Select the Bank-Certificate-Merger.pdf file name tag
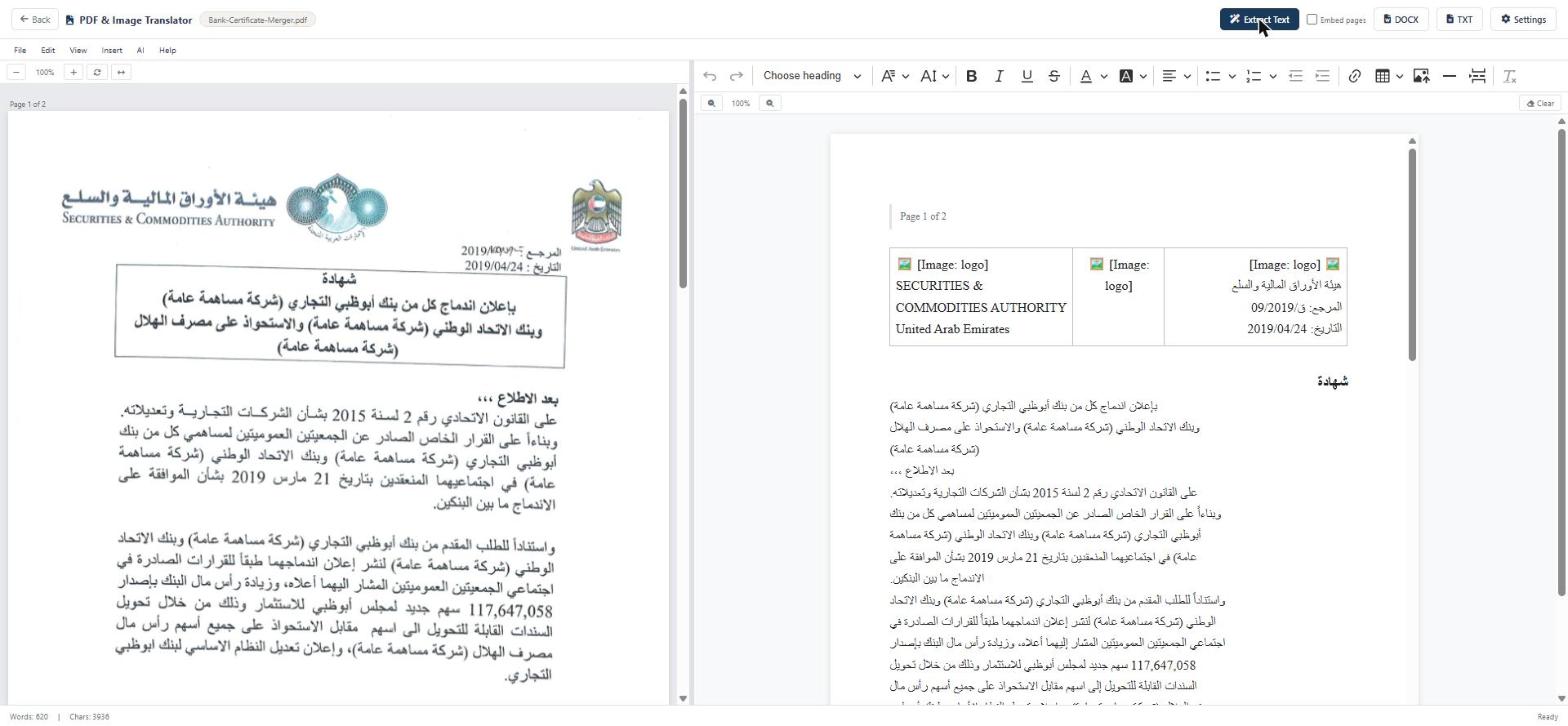This screenshot has height=726, width=1568. (x=258, y=19)
